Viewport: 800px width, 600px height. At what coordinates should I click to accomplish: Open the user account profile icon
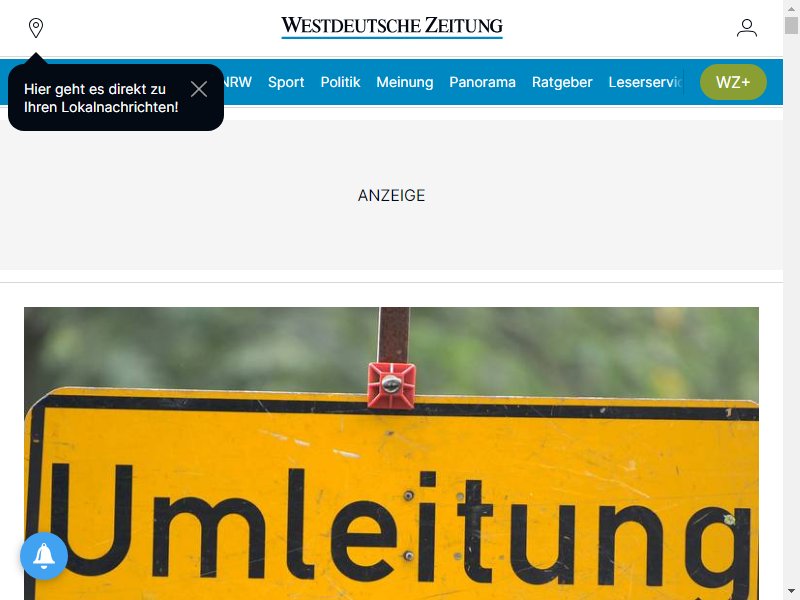point(746,28)
